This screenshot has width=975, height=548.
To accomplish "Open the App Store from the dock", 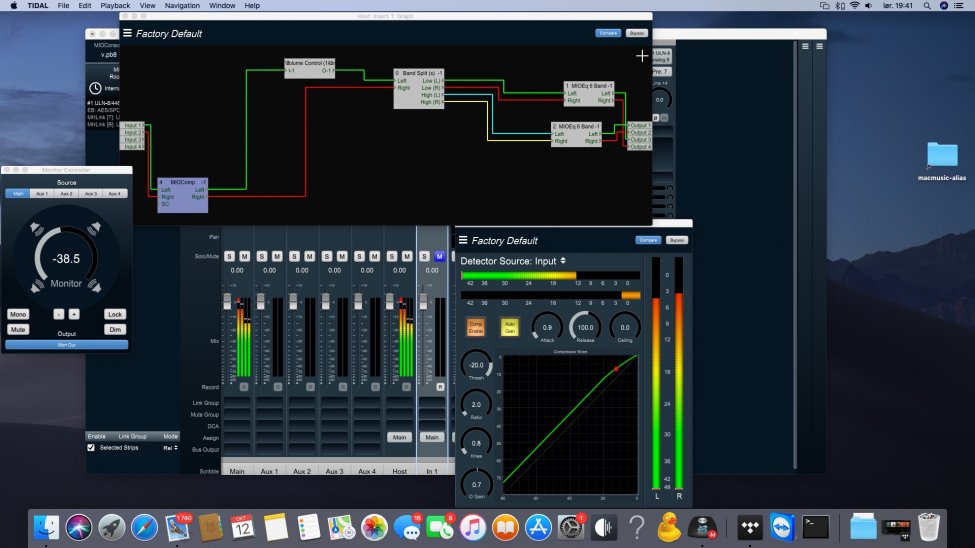I will pyautogui.click(x=538, y=527).
